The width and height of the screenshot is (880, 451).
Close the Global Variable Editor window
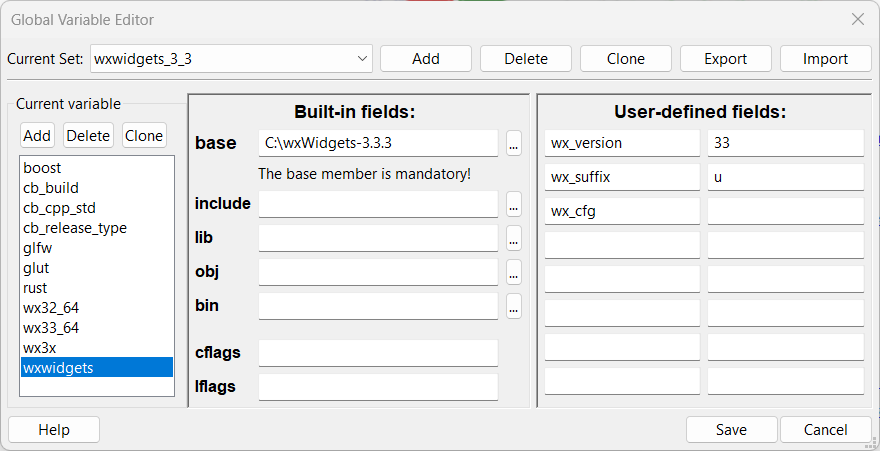[x=858, y=20]
